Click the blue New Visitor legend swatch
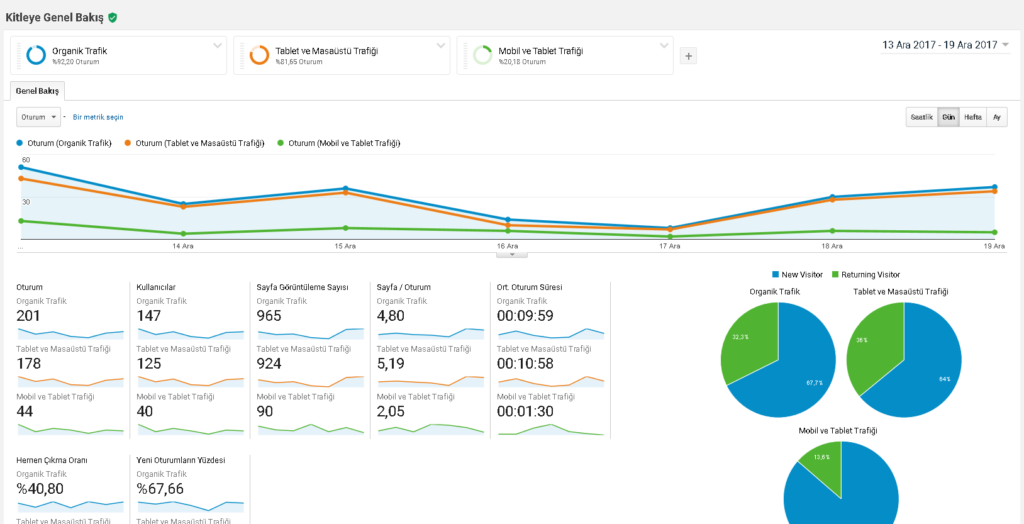The height and width of the screenshot is (524, 1024). (x=776, y=274)
